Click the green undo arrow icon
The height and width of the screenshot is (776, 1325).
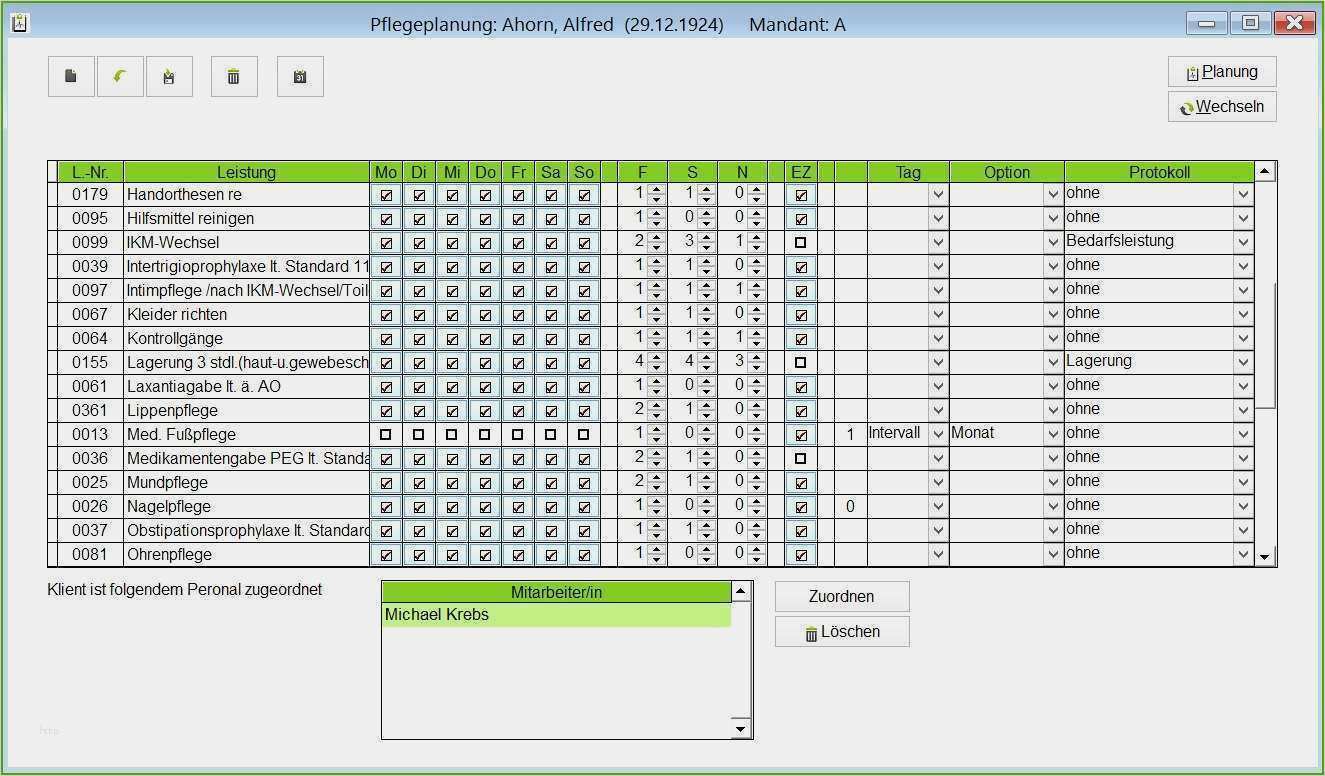[x=120, y=77]
